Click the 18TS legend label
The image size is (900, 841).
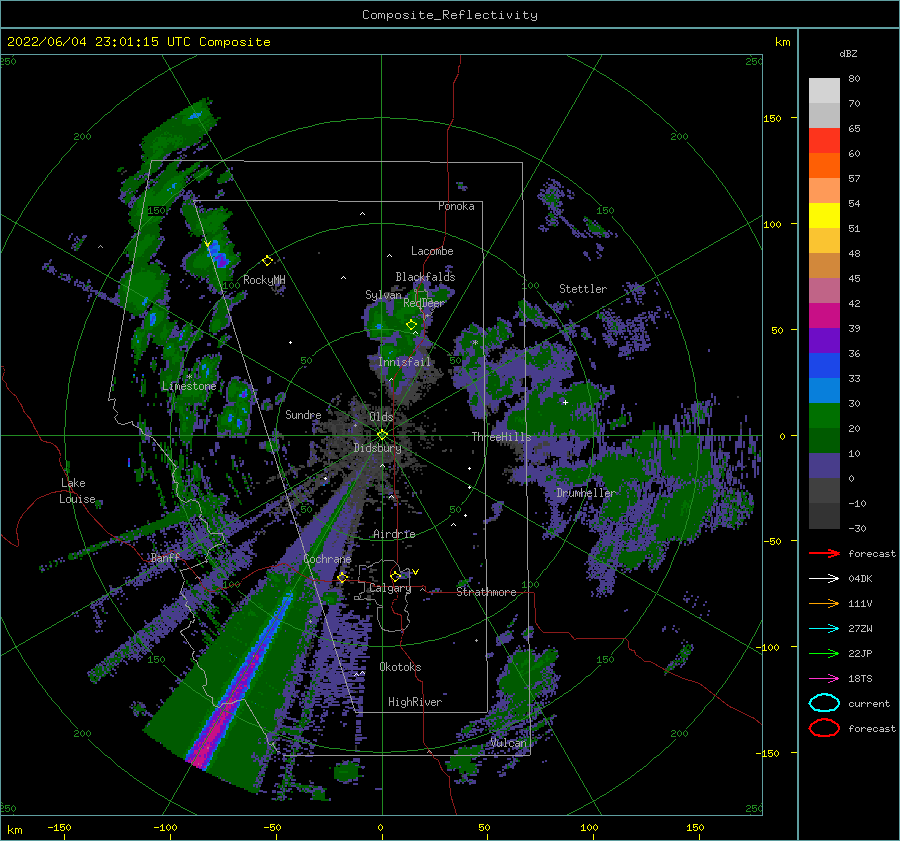pyautogui.click(x=860, y=679)
